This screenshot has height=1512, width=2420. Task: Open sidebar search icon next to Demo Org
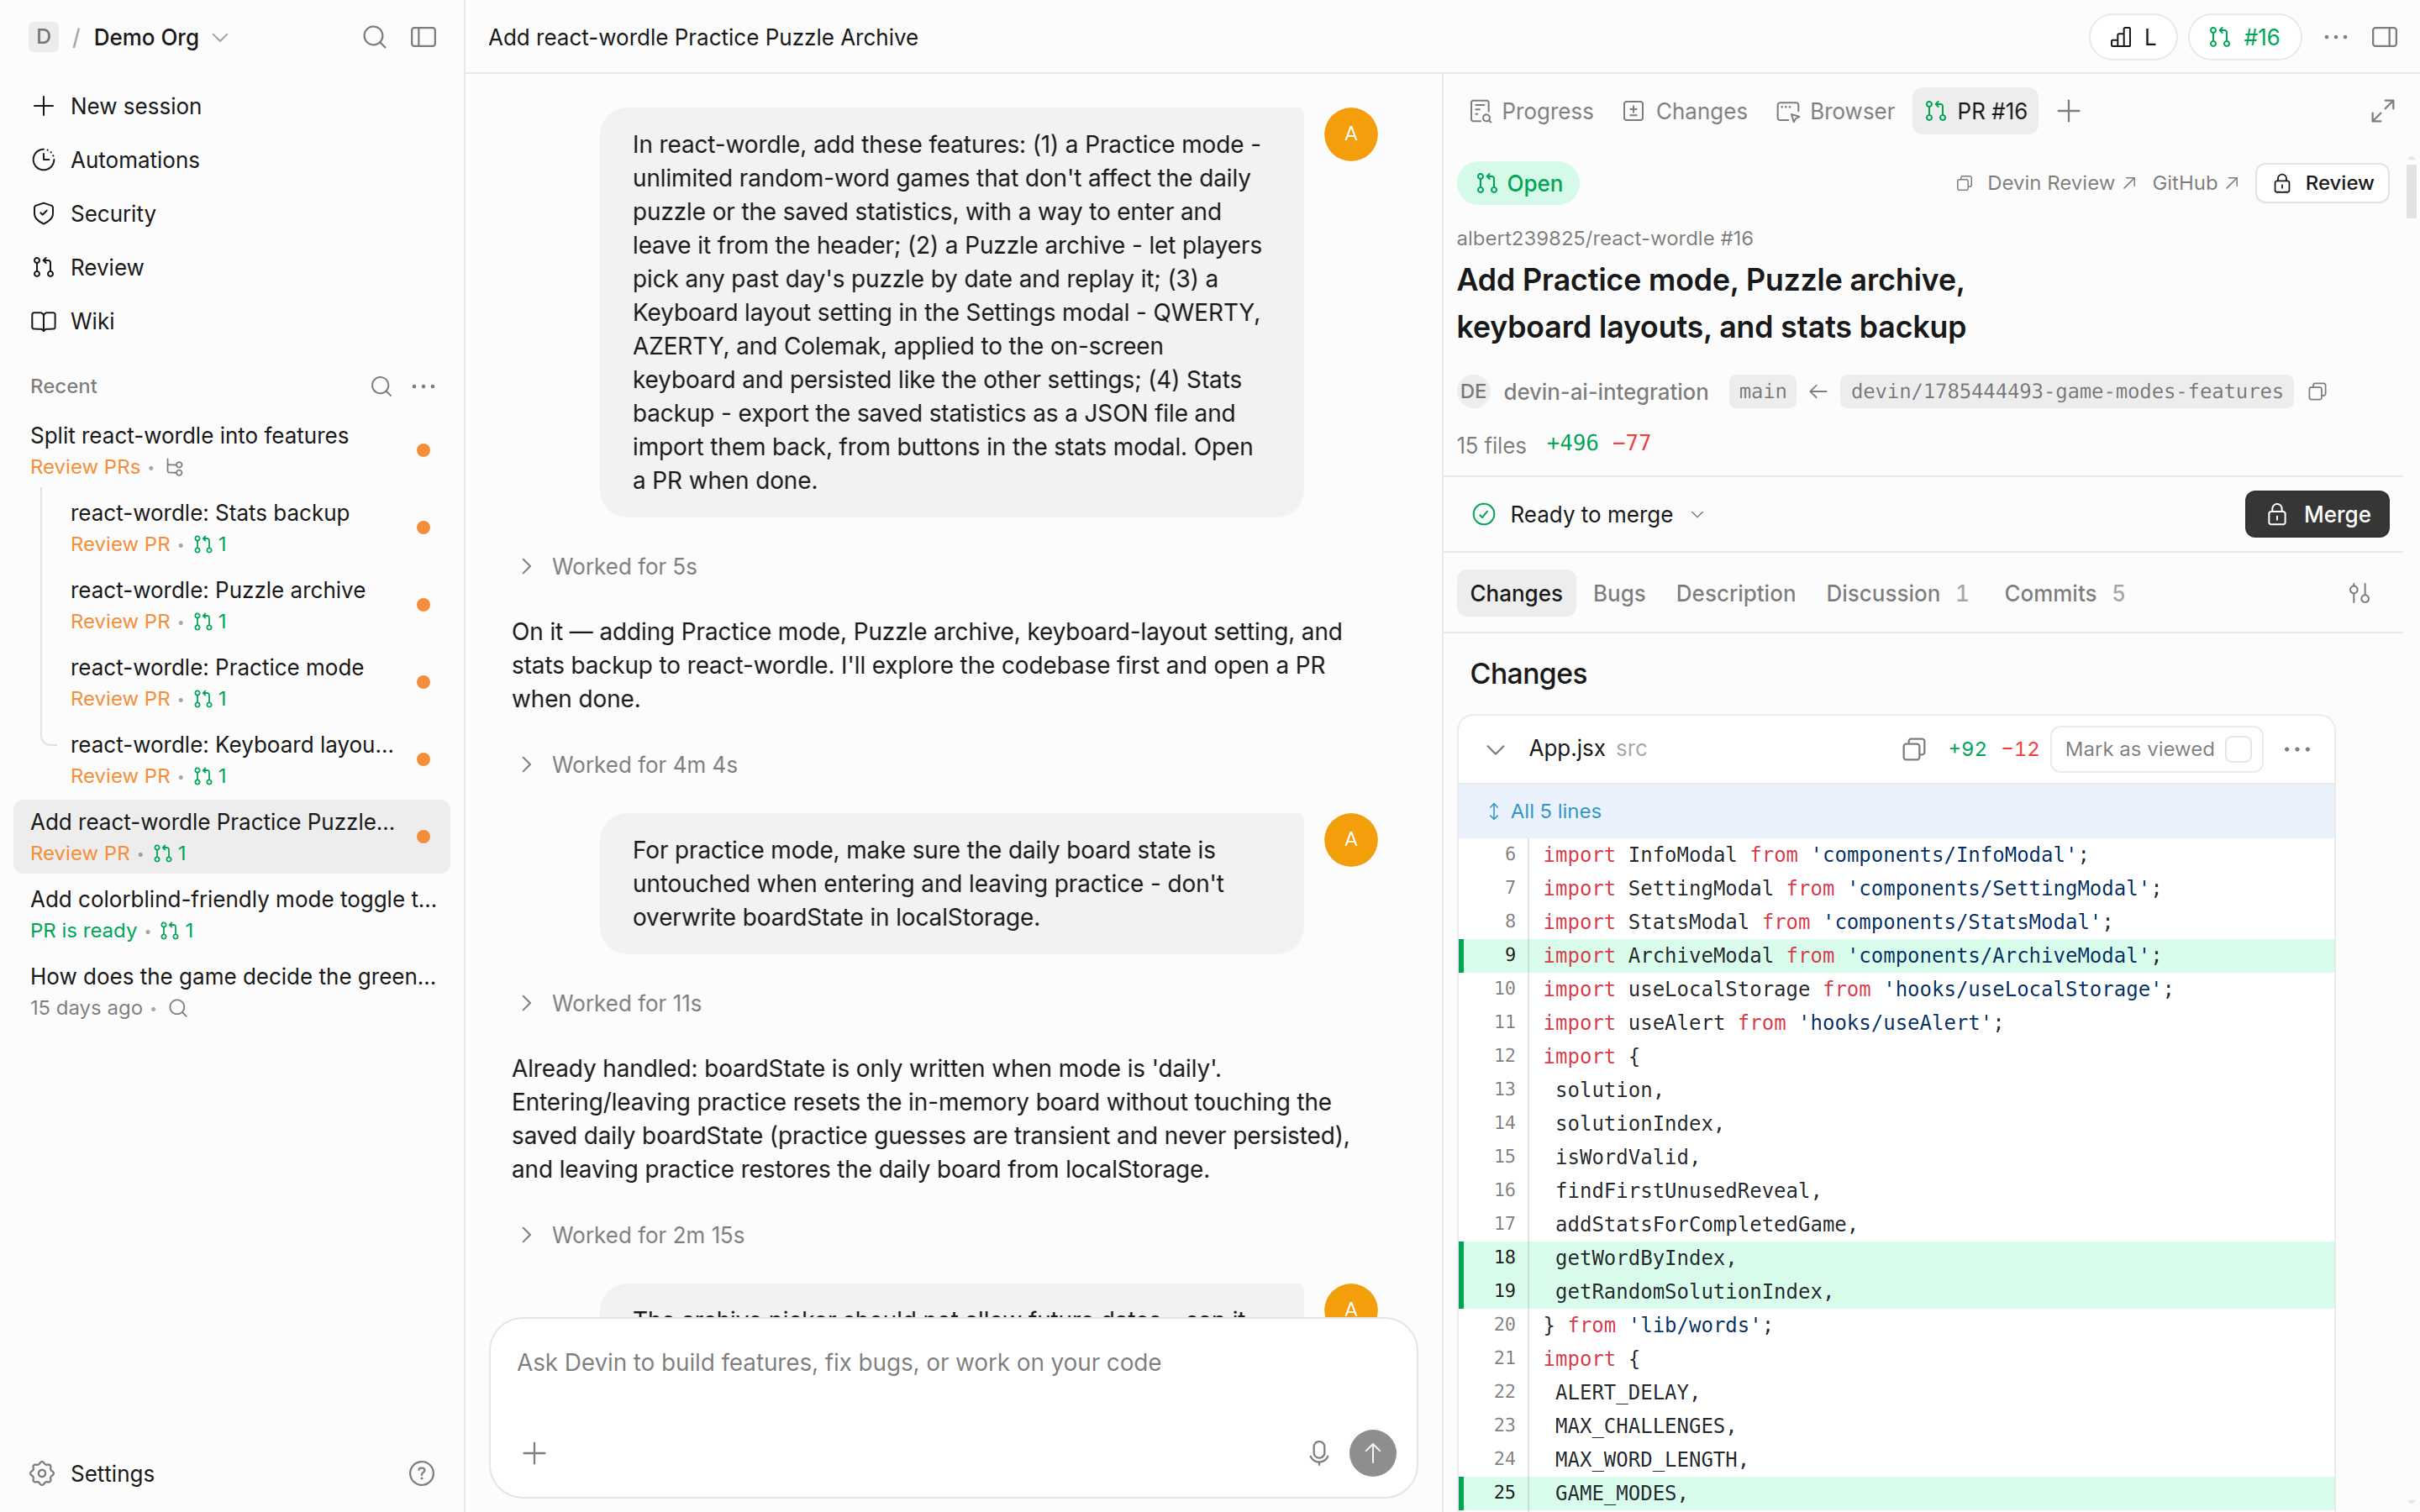coord(374,37)
